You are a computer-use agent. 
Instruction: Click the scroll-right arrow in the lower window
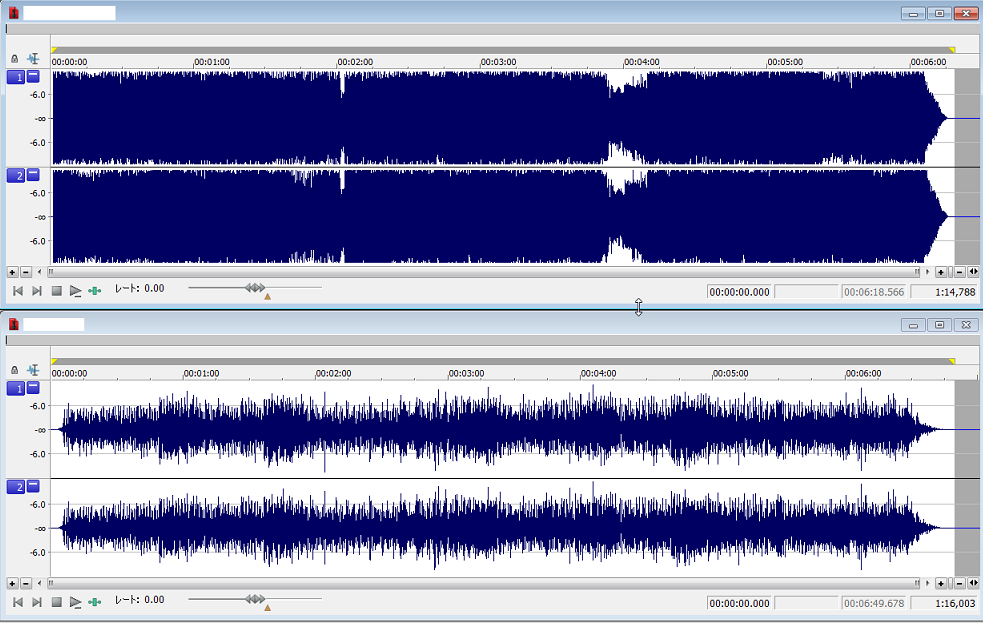928,584
